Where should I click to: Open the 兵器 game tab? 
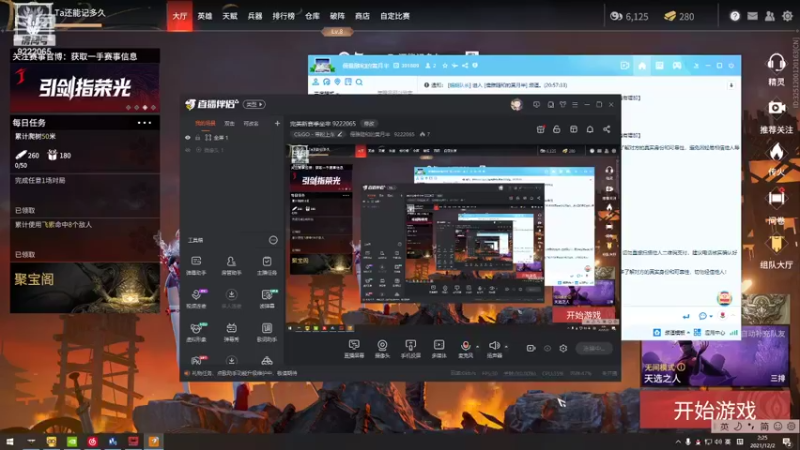[255, 16]
